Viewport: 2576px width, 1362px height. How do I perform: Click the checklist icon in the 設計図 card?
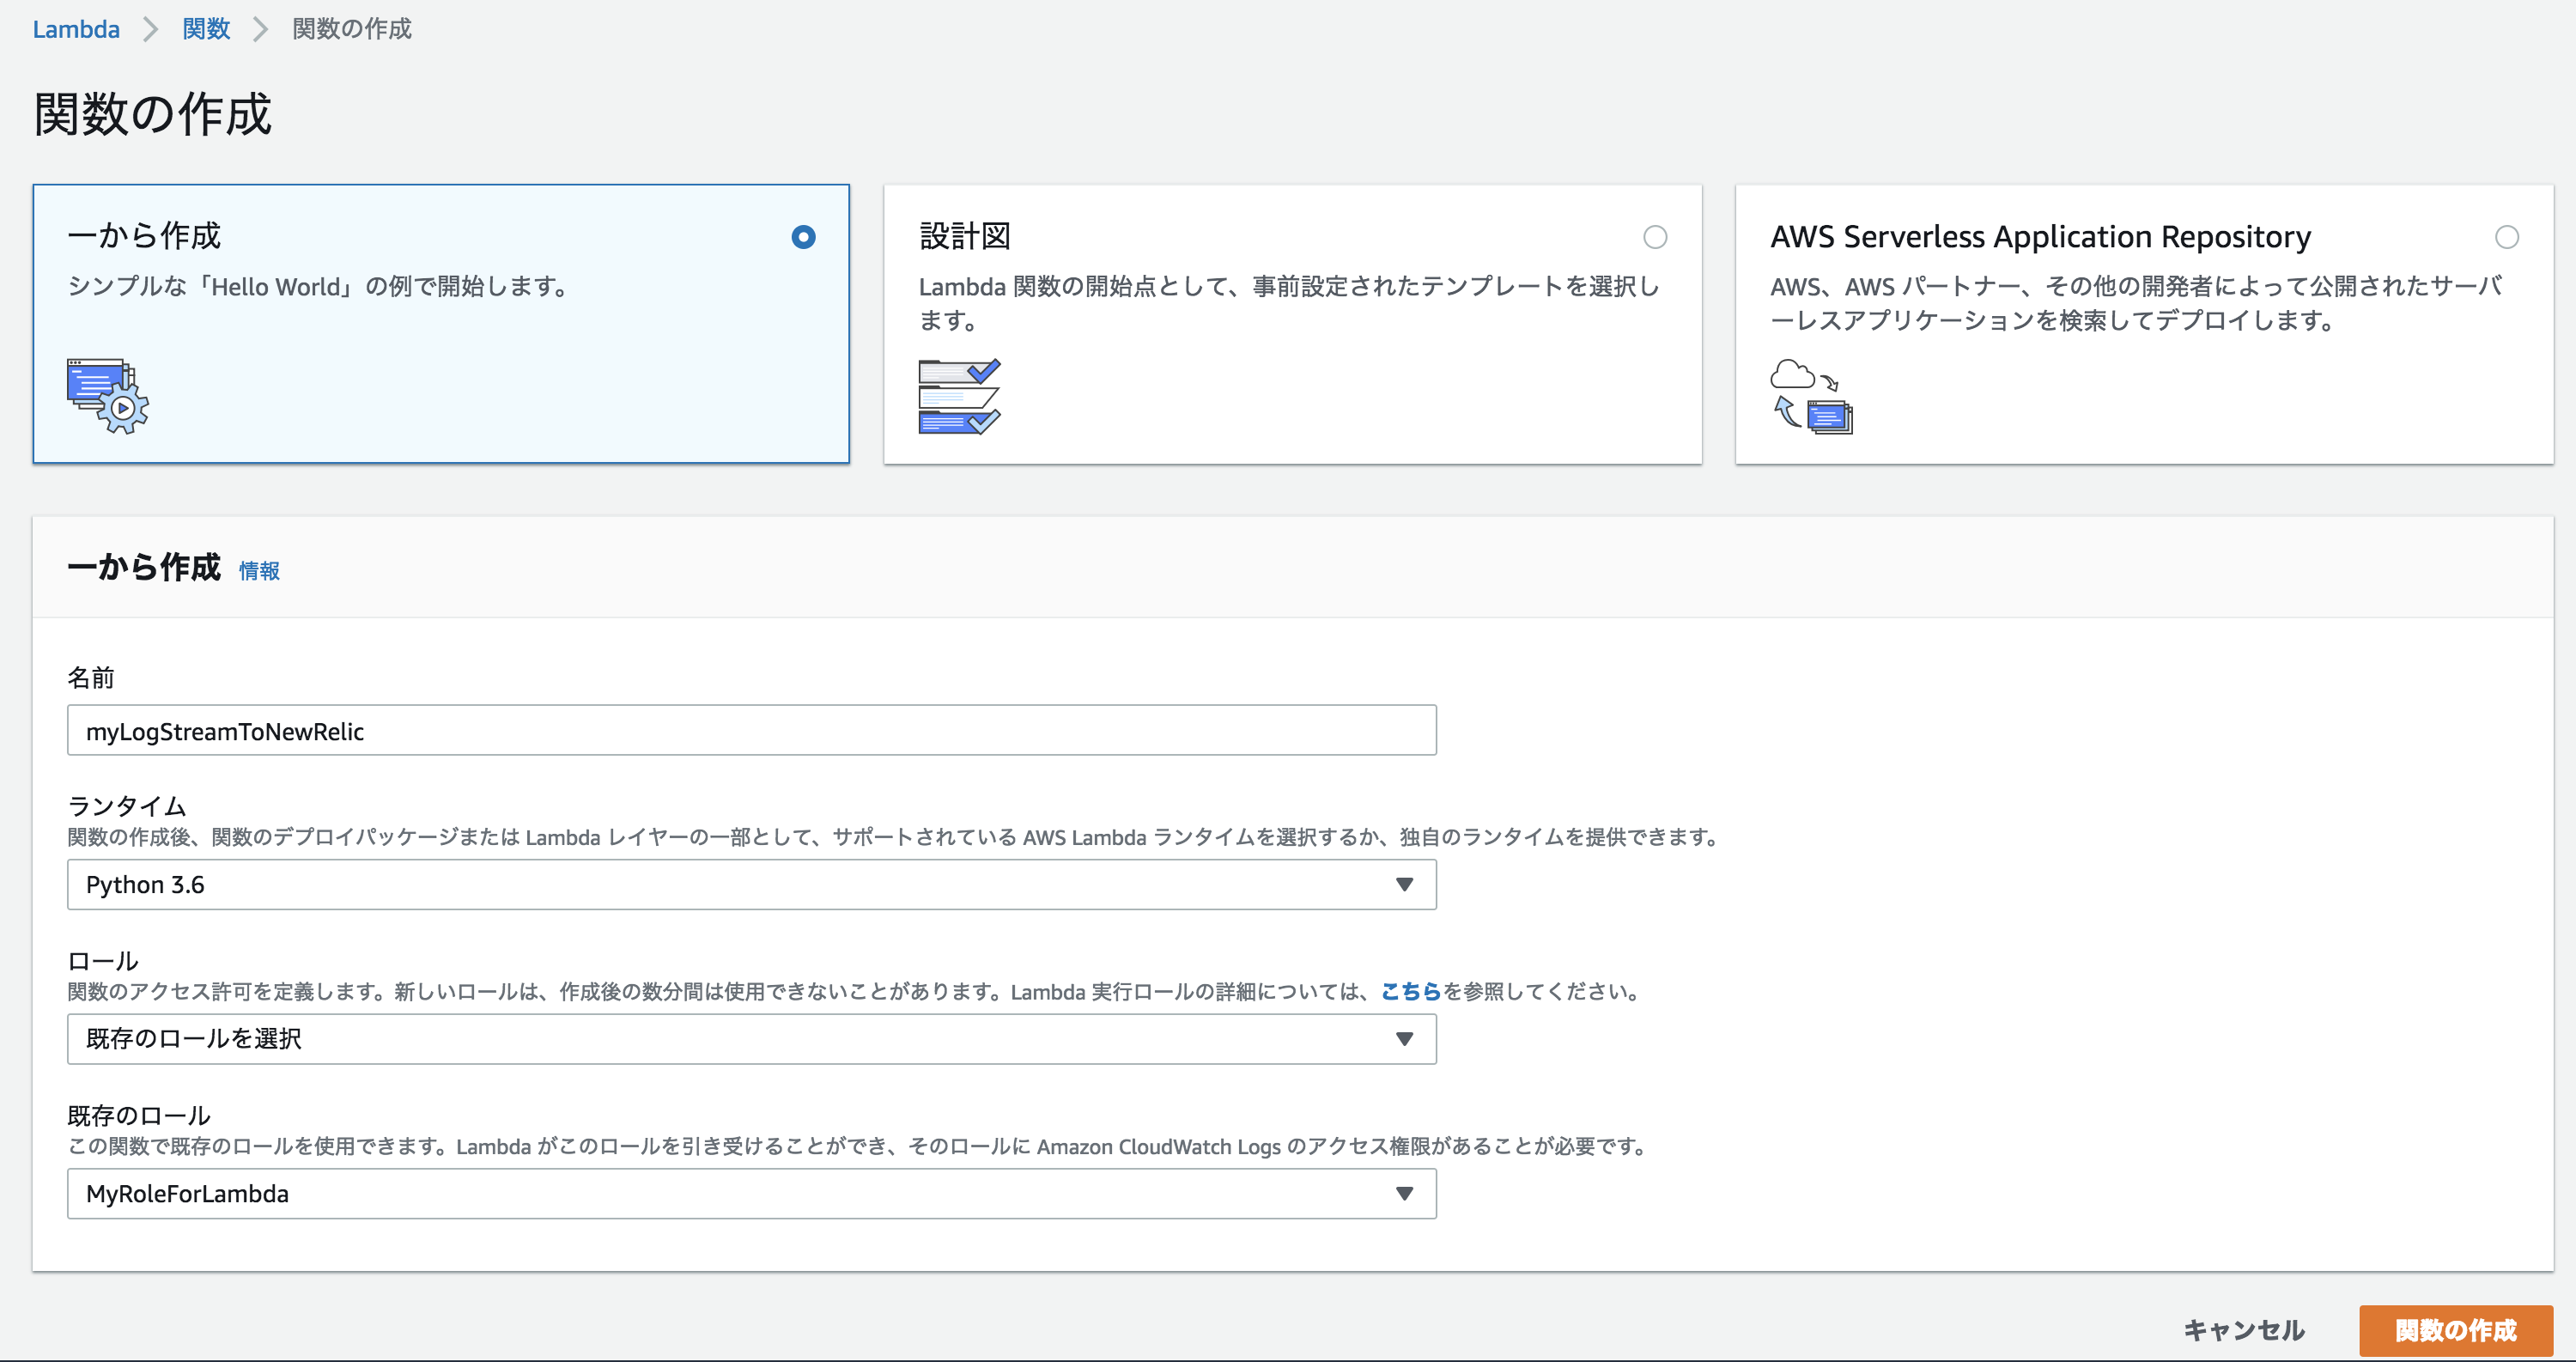click(x=958, y=397)
